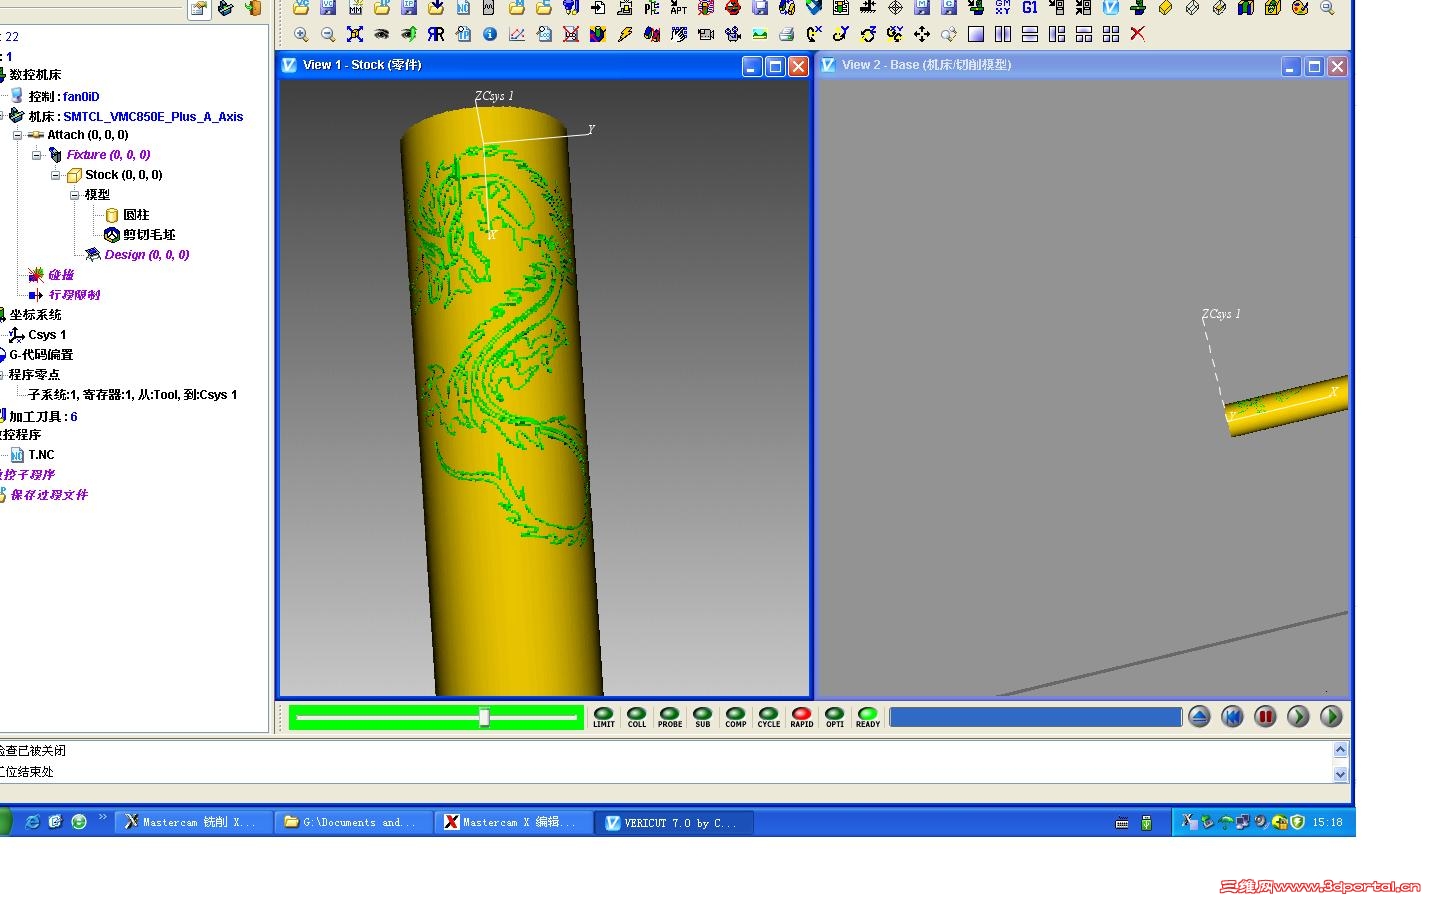
Task: Choose two side-by-side views layout icon
Action: click(1003, 34)
